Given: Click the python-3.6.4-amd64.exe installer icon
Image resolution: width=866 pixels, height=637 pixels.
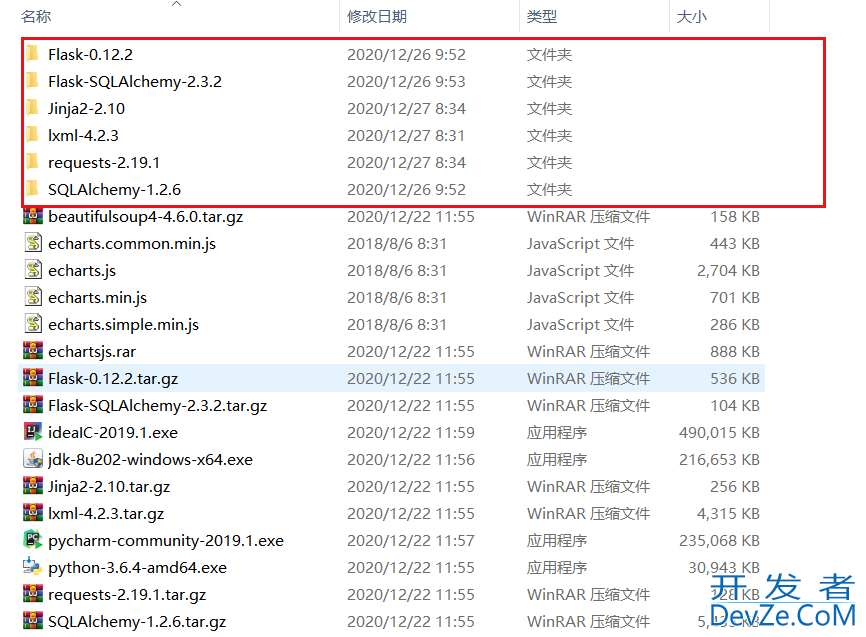Looking at the screenshot, I should pyautogui.click(x=33, y=567).
